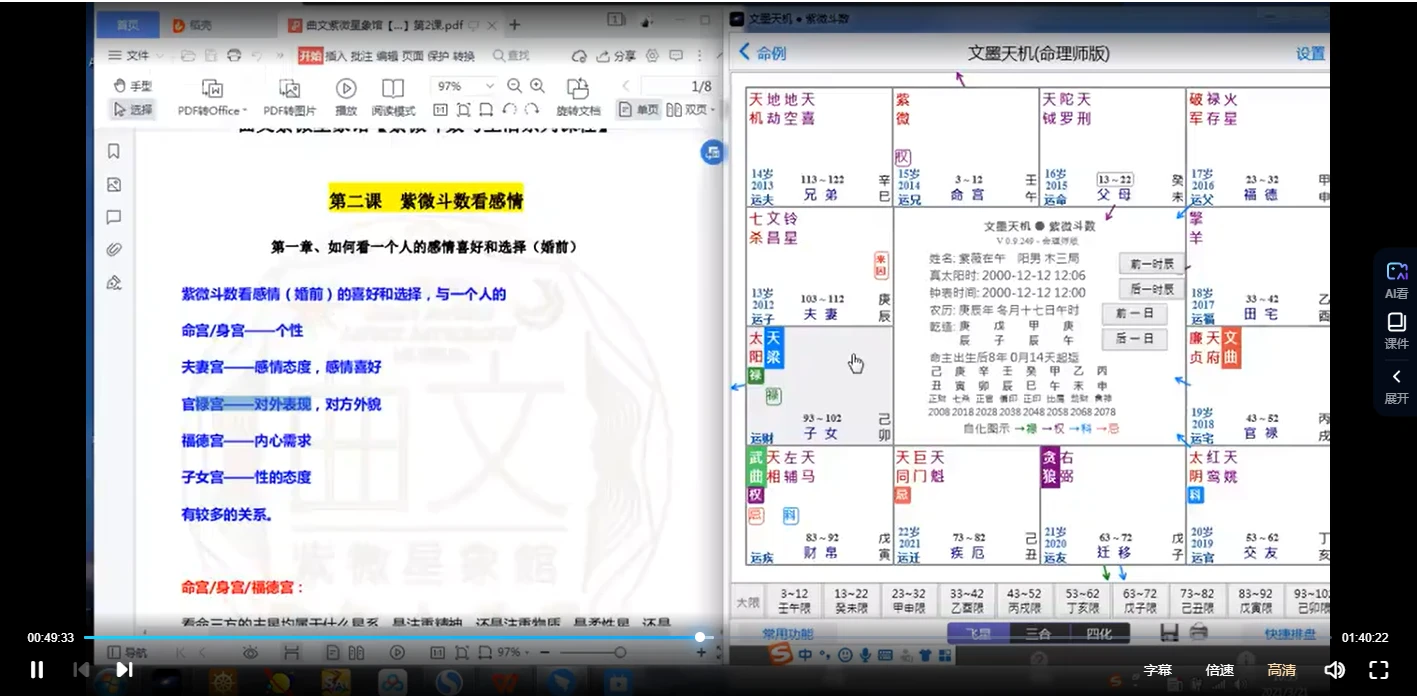Switch to the 保护 ribbon tab
This screenshot has height=696, width=1417.
[x=438, y=56]
